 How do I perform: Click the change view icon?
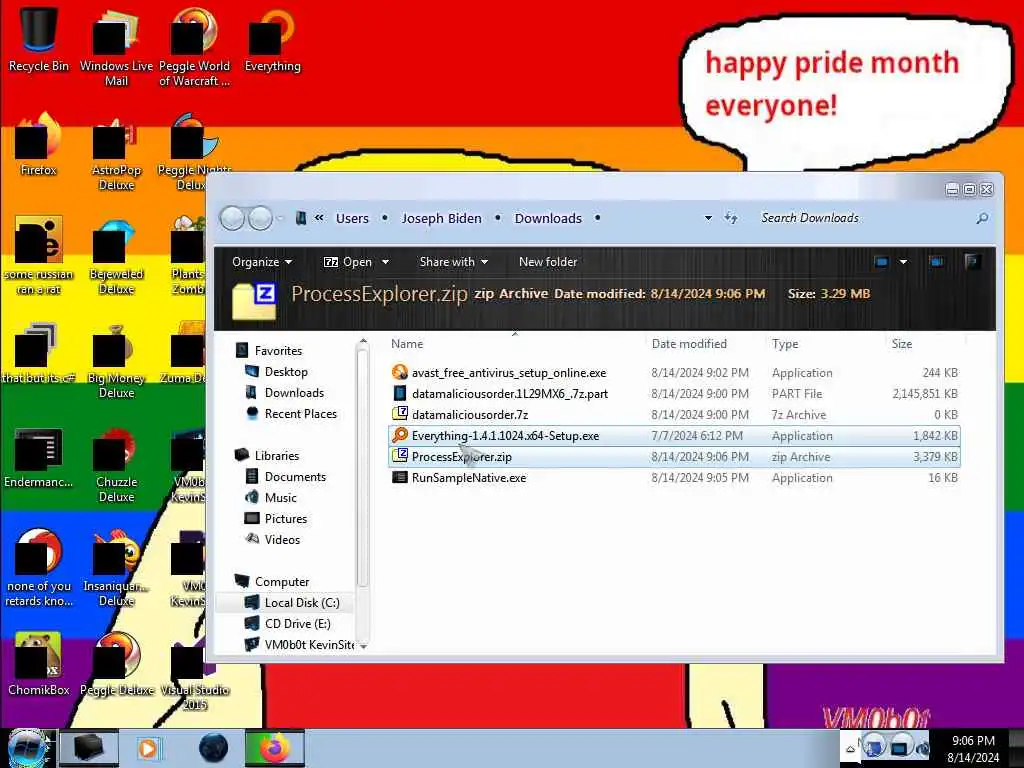881,262
